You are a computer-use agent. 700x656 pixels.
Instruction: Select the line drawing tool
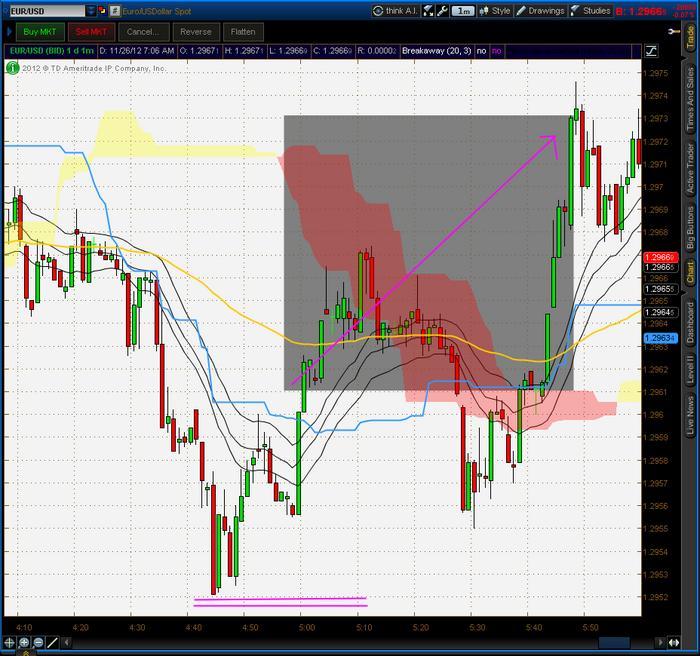point(53,643)
